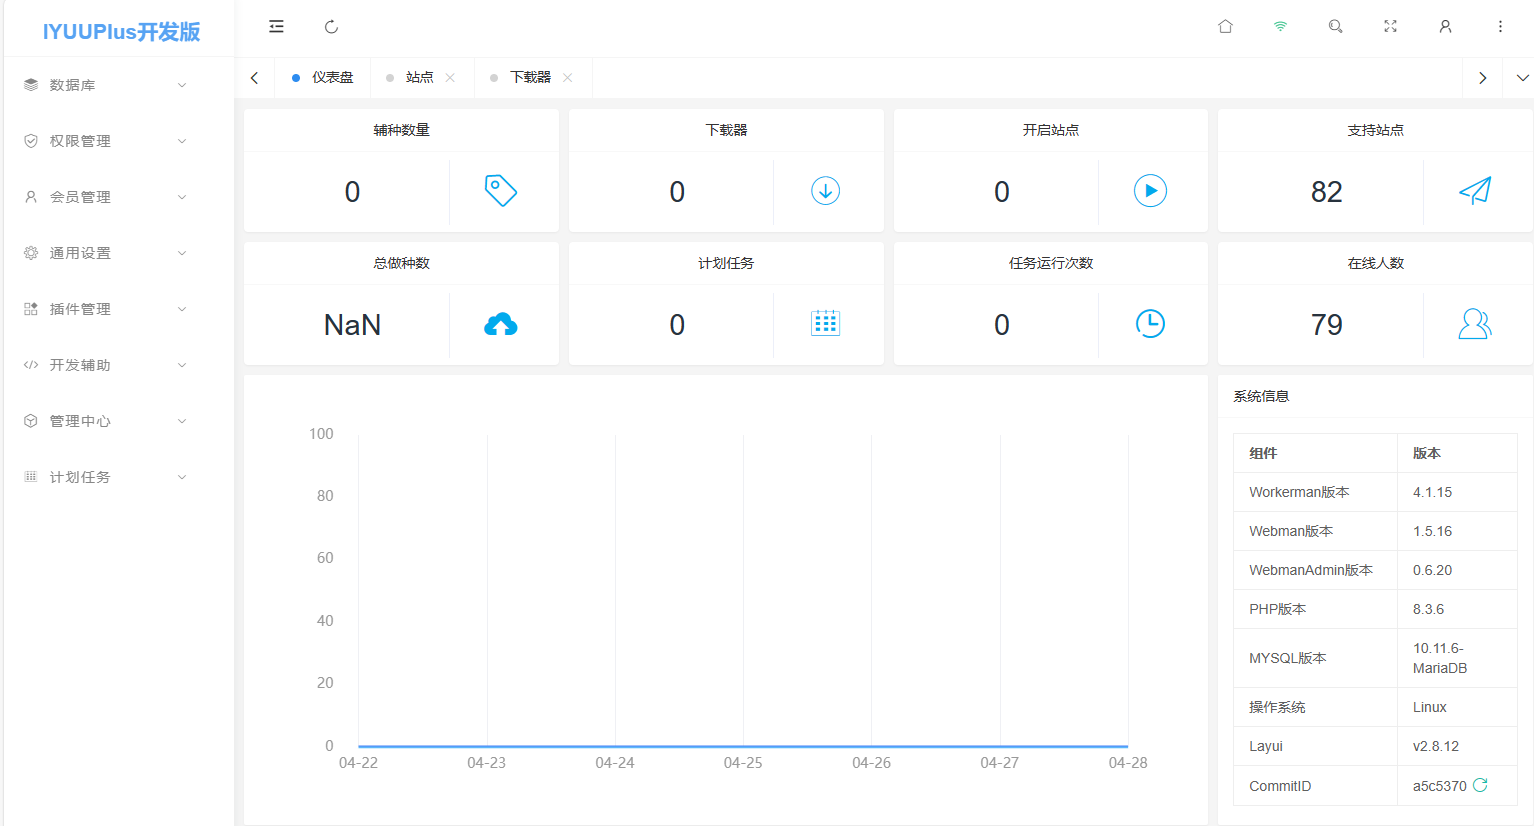Click the NaN value in 总做种数
The height and width of the screenshot is (826, 1534).
click(x=352, y=325)
